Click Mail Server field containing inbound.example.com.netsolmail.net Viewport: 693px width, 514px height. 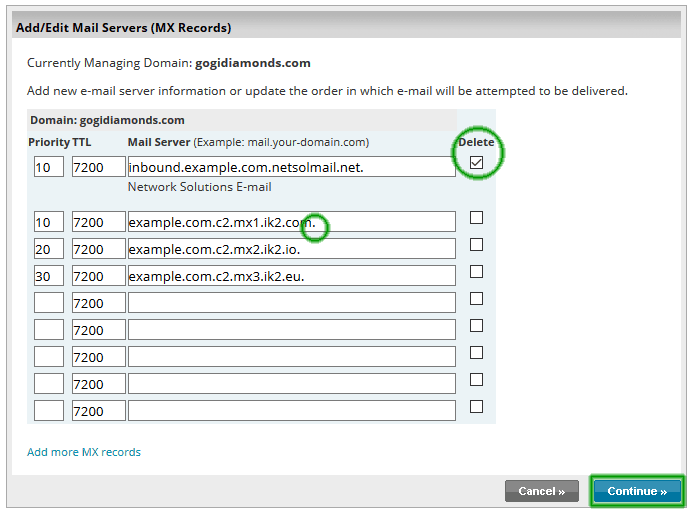[x=291, y=167]
